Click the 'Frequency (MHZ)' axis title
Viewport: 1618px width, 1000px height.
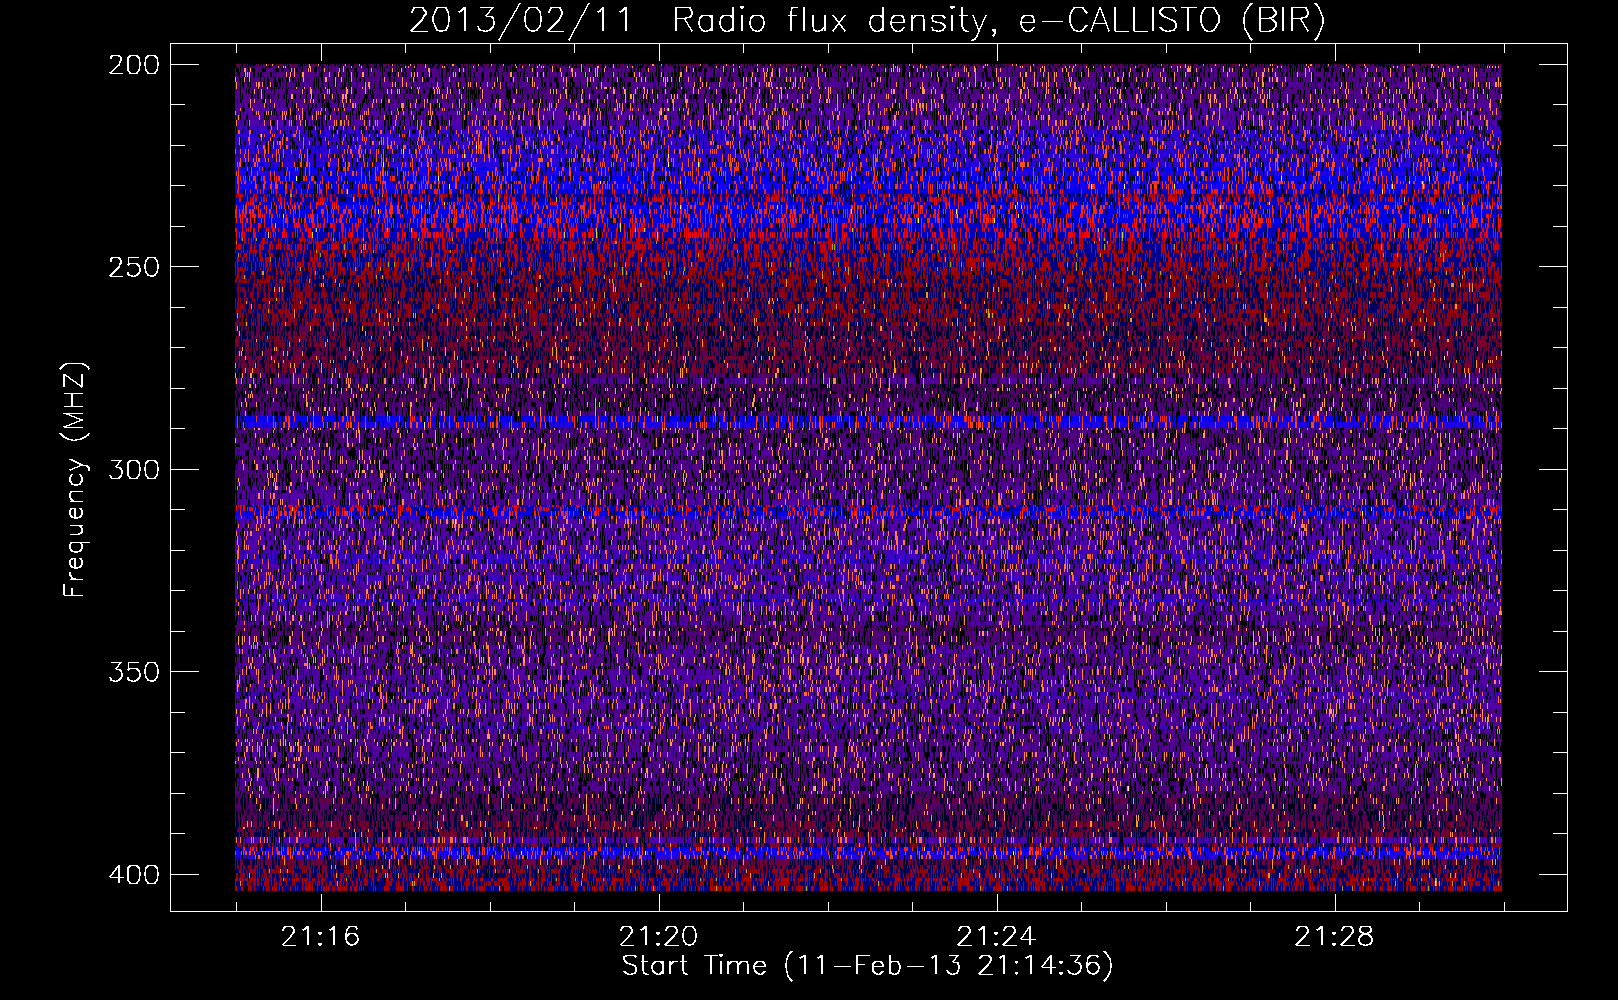[75, 479]
